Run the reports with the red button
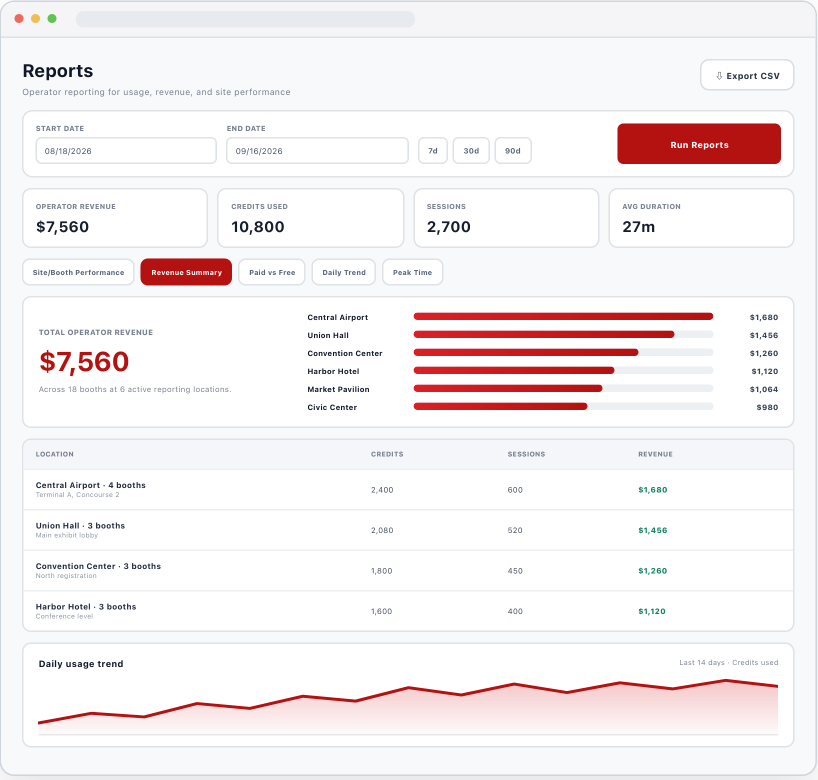Image resolution: width=818 pixels, height=780 pixels. pyautogui.click(x=699, y=144)
